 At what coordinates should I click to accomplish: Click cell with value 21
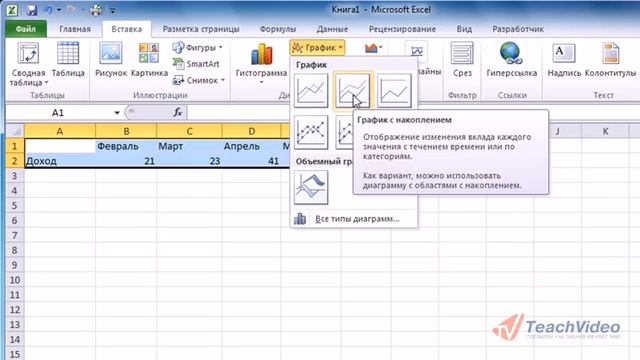(126, 161)
